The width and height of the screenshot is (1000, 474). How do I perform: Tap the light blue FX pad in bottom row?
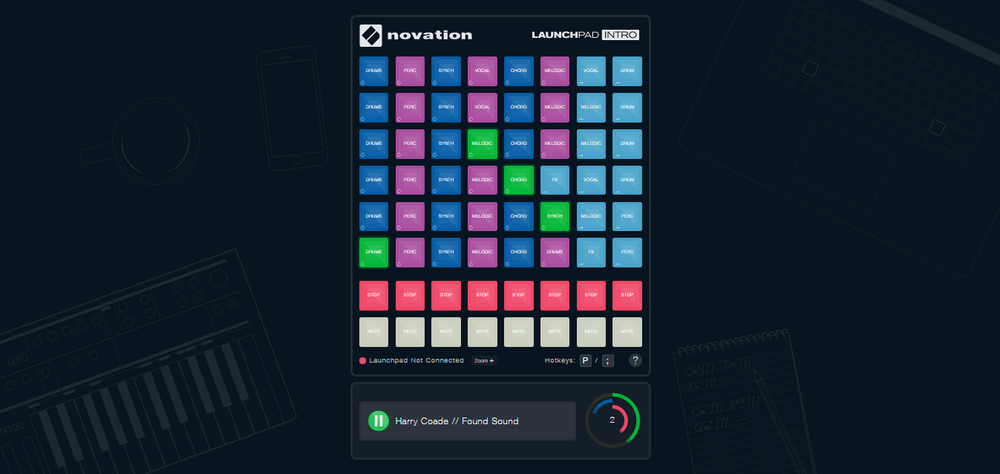(x=591, y=252)
